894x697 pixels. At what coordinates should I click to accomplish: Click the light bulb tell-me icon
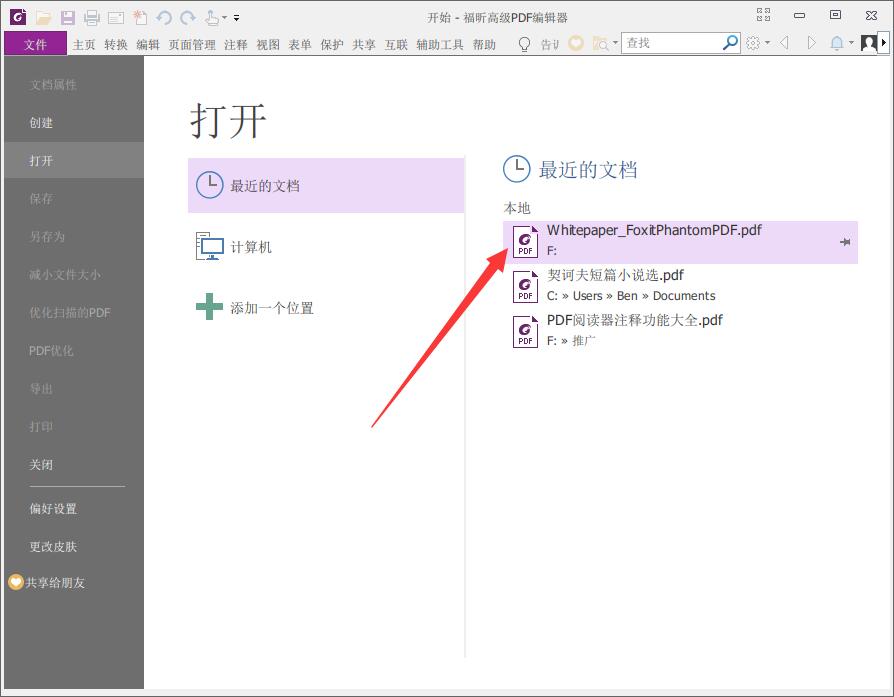pyautogui.click(x=525, y=44)
